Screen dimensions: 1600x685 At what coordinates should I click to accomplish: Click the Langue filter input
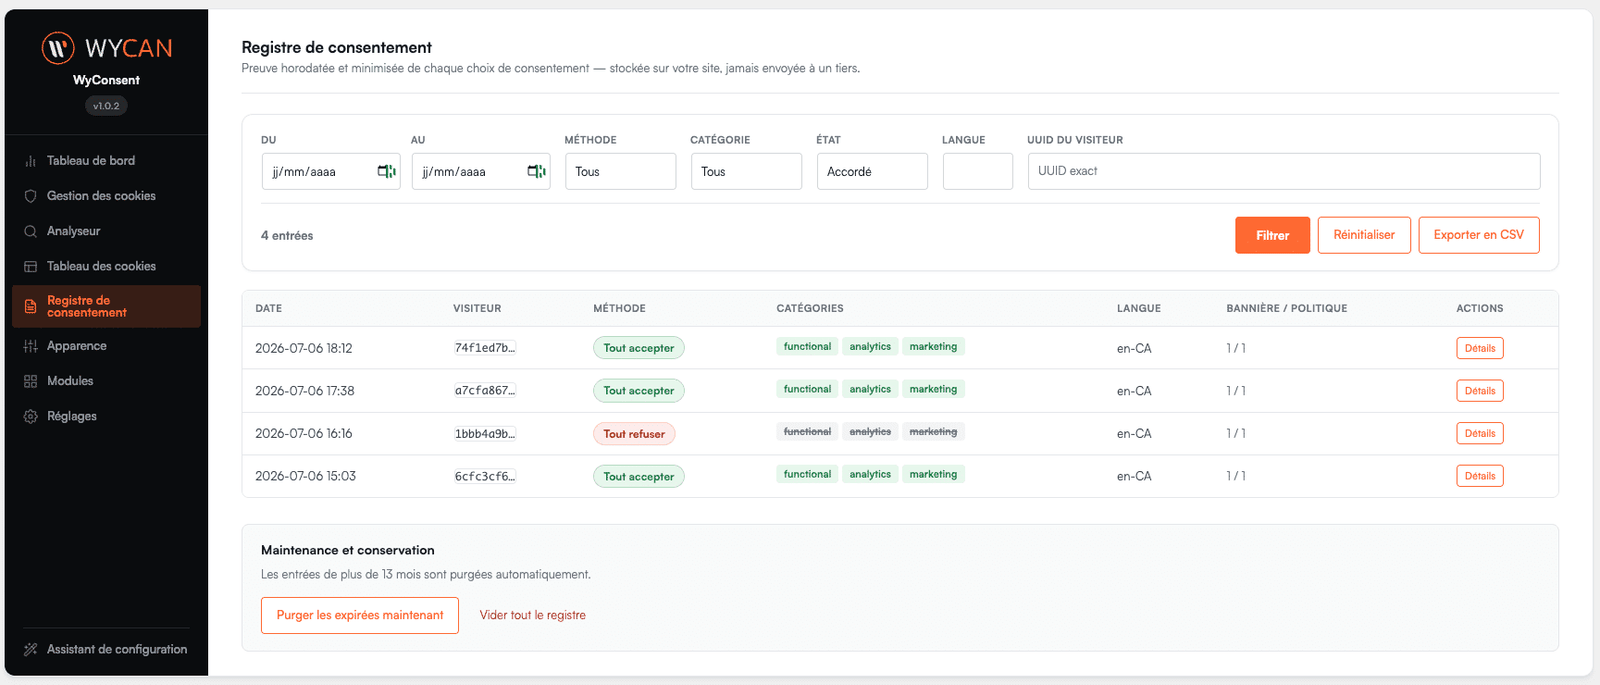(x=978, y=171)
